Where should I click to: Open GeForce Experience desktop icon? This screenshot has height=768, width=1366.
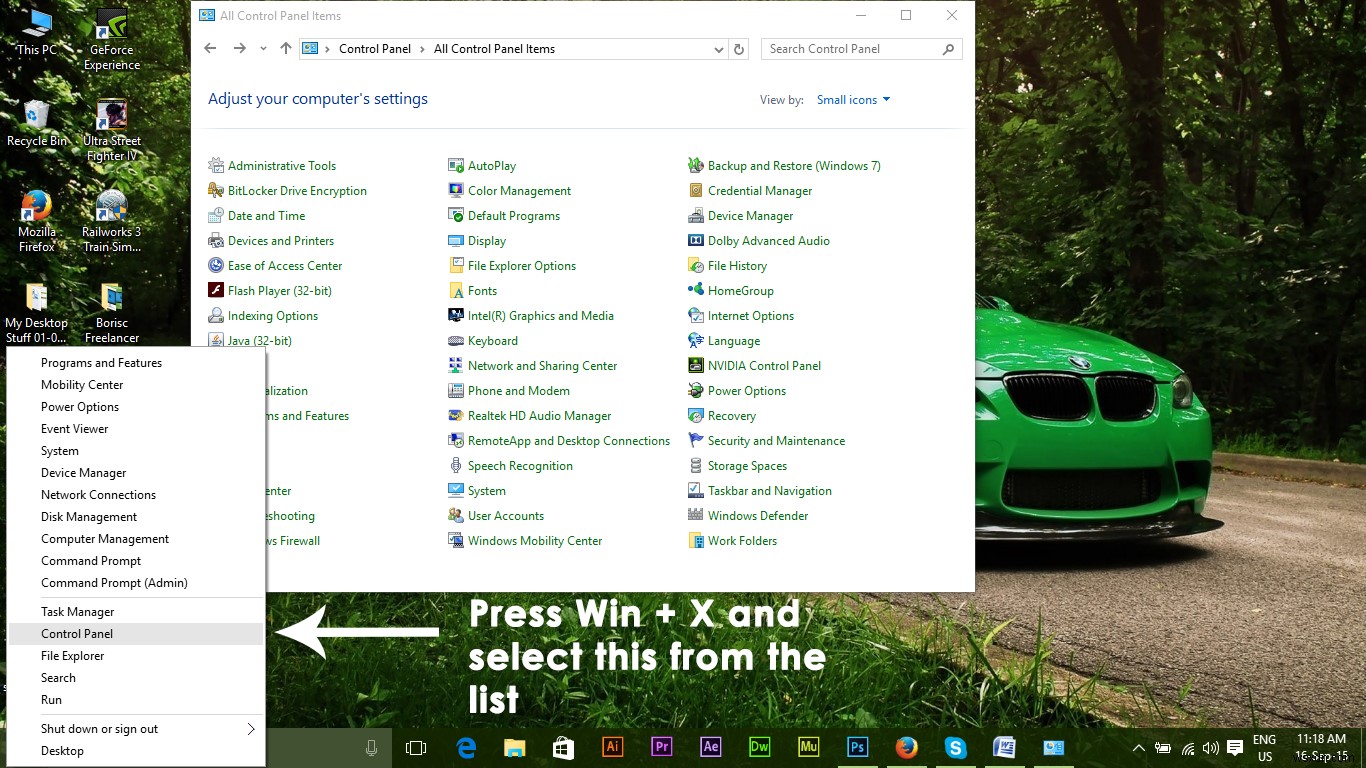[x=112, y=40]
